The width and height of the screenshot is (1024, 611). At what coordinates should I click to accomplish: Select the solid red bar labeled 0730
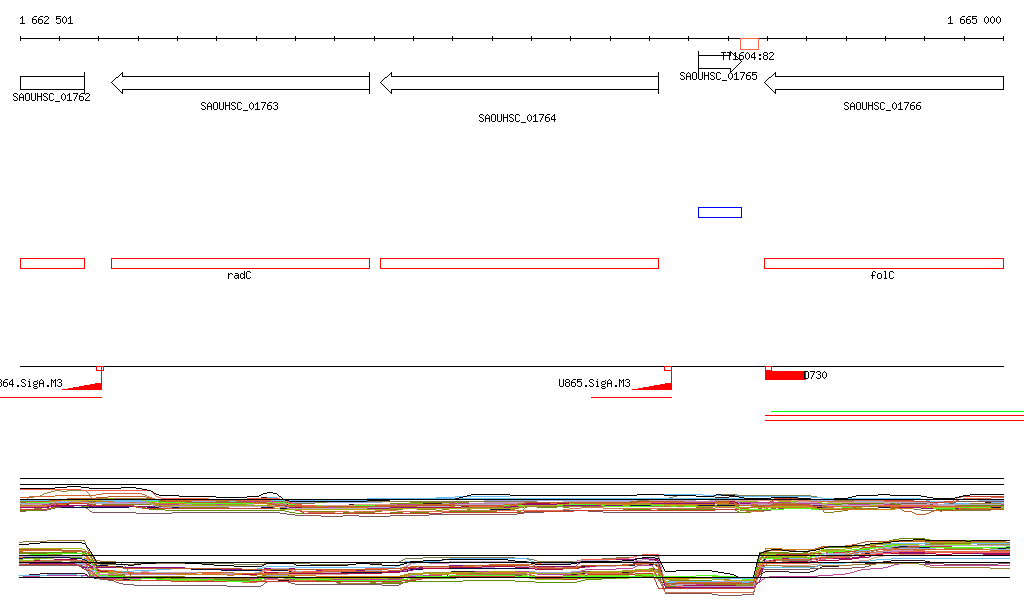(784, 375)
